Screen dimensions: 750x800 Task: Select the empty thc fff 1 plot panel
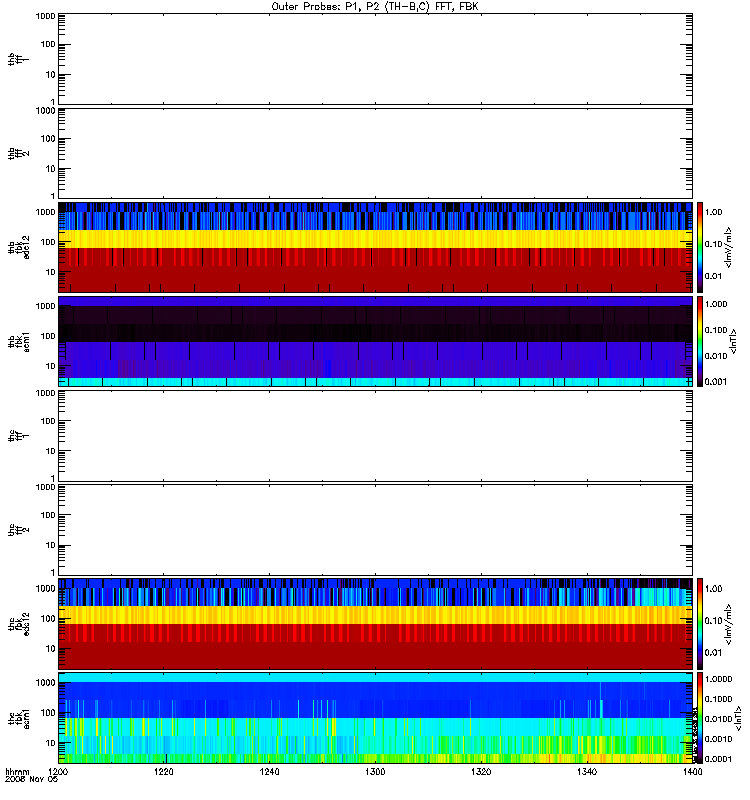point(376,436)
